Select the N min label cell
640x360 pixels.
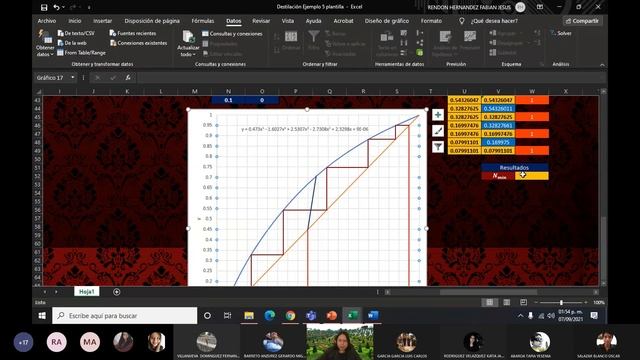498,176
